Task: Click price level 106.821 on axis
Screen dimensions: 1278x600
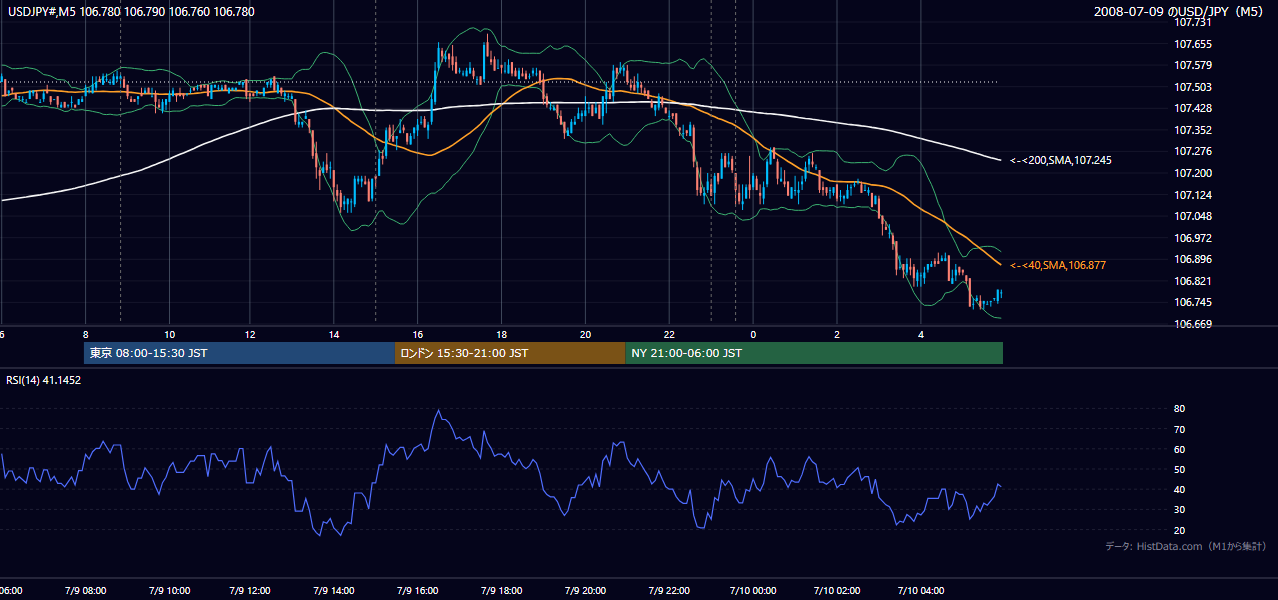Action: pos(1193,281)
